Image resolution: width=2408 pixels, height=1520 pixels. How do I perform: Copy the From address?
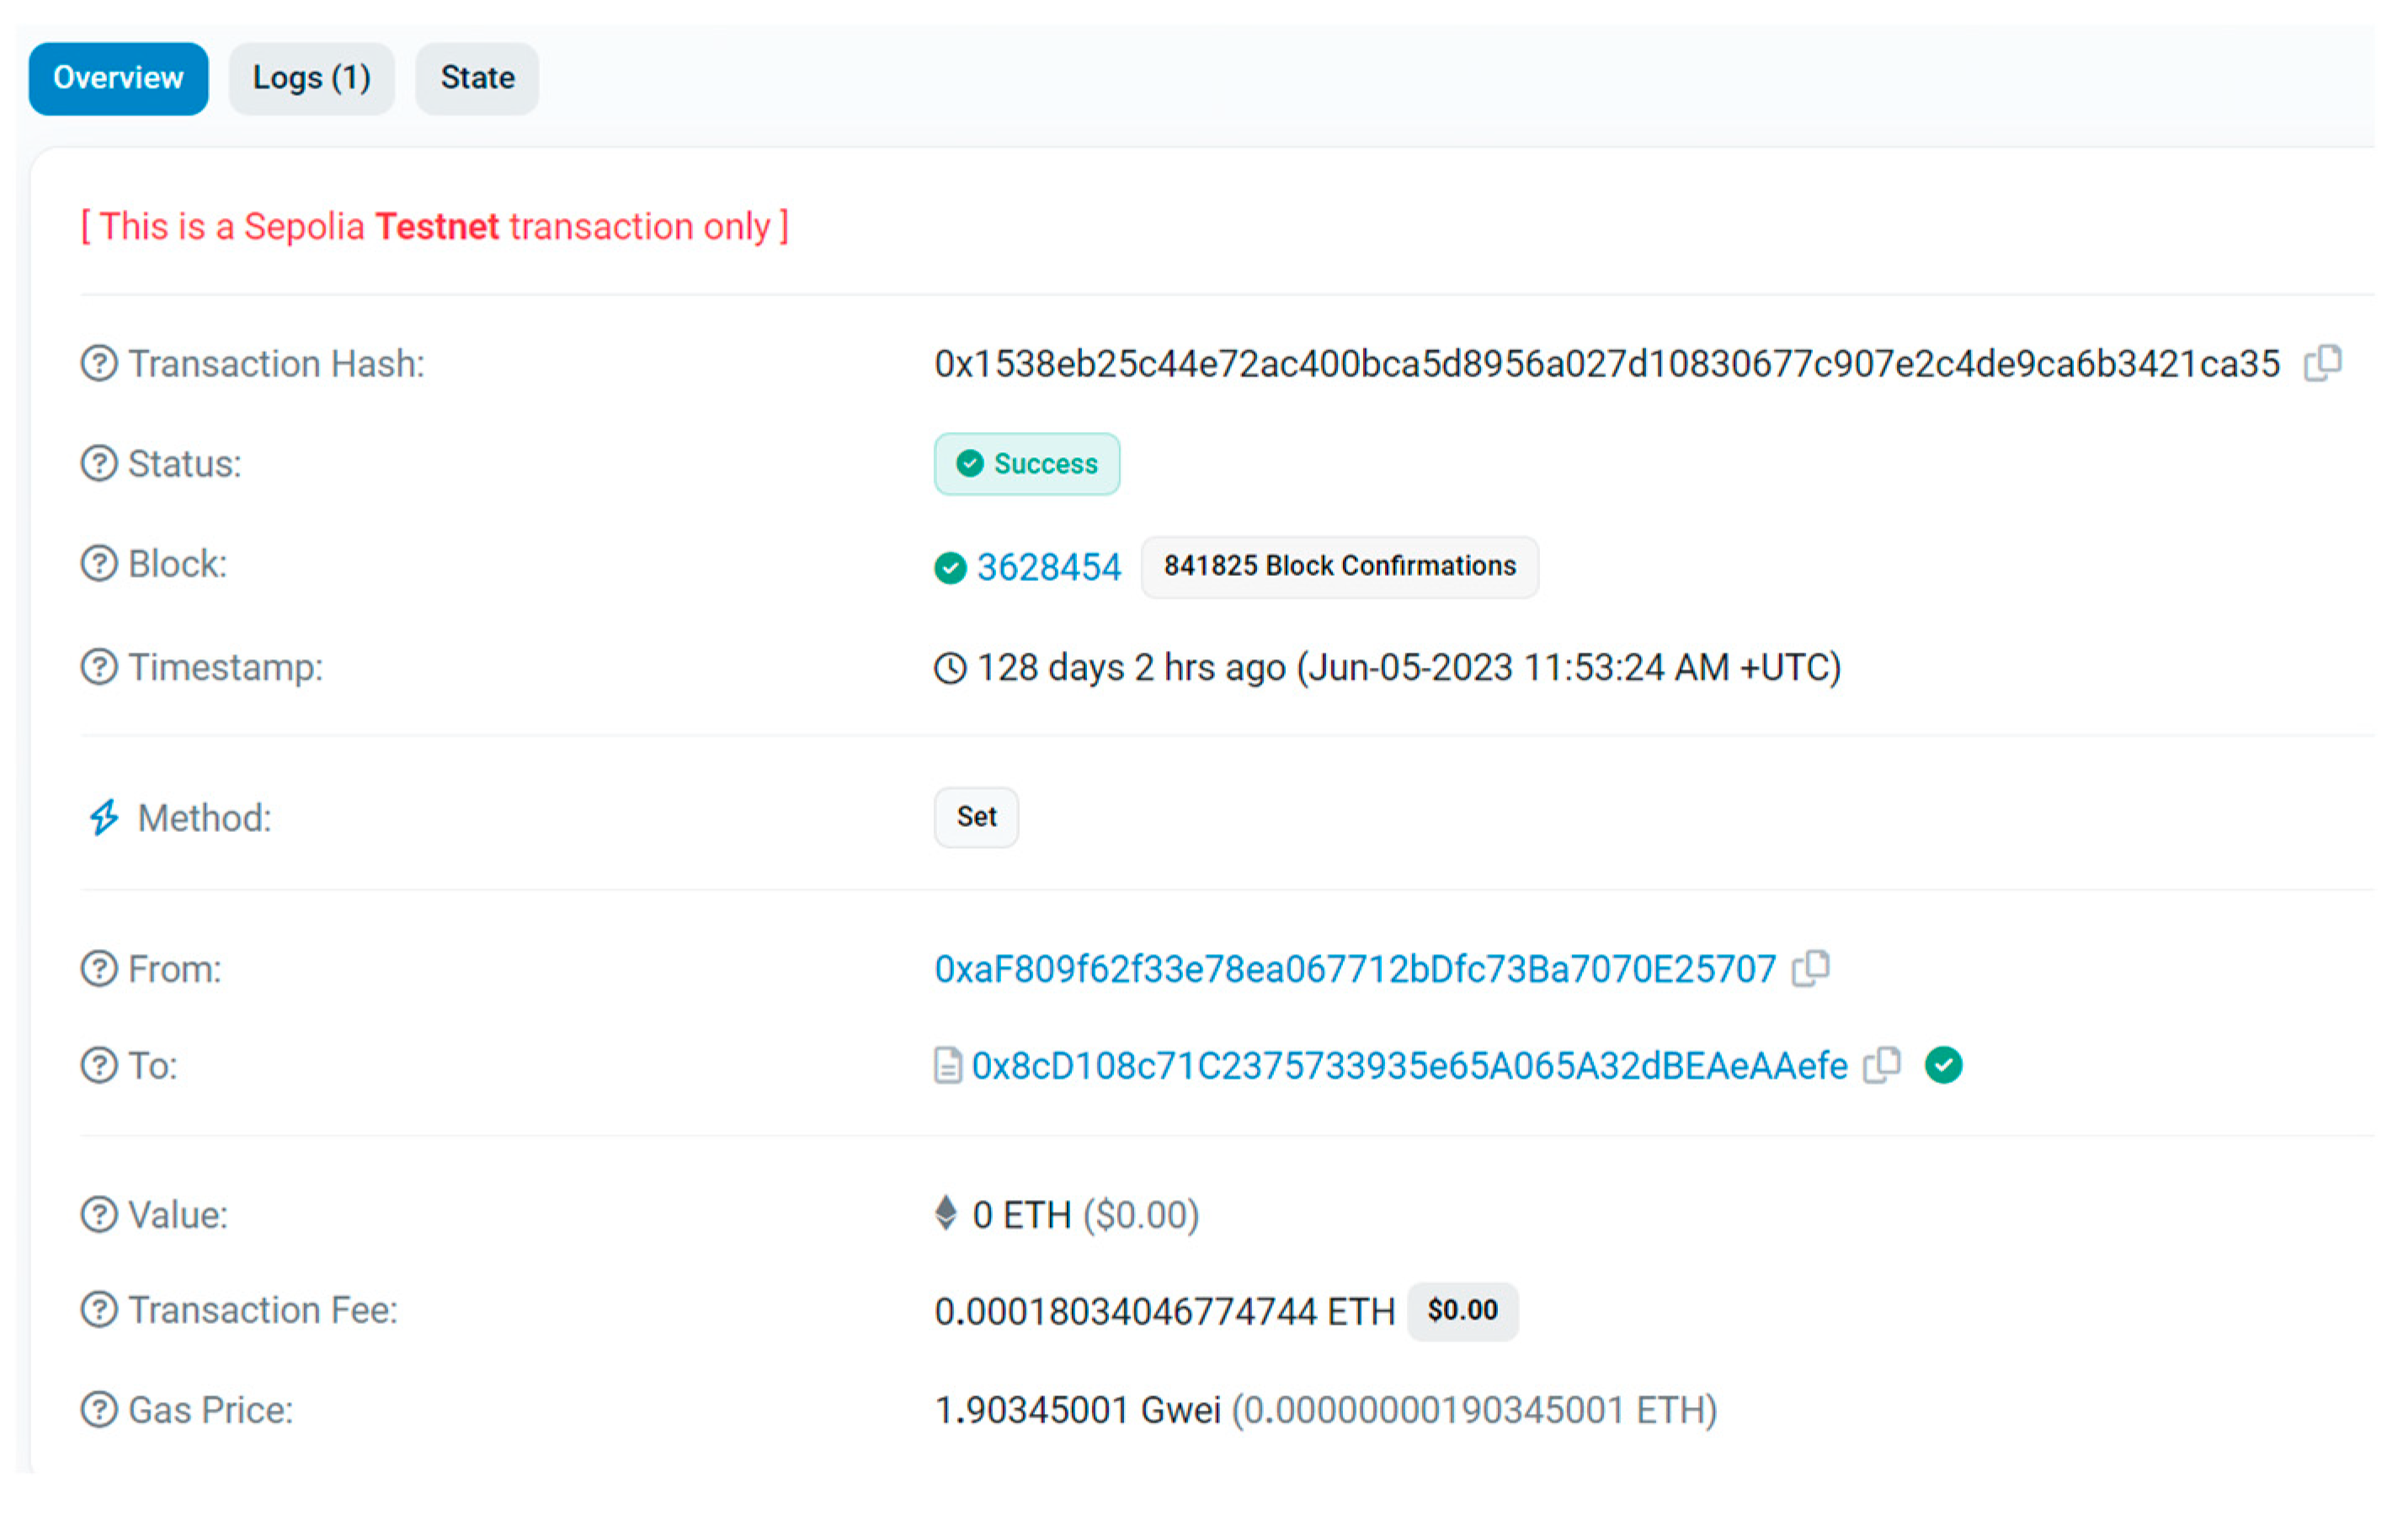click(x=1811, y=968)
